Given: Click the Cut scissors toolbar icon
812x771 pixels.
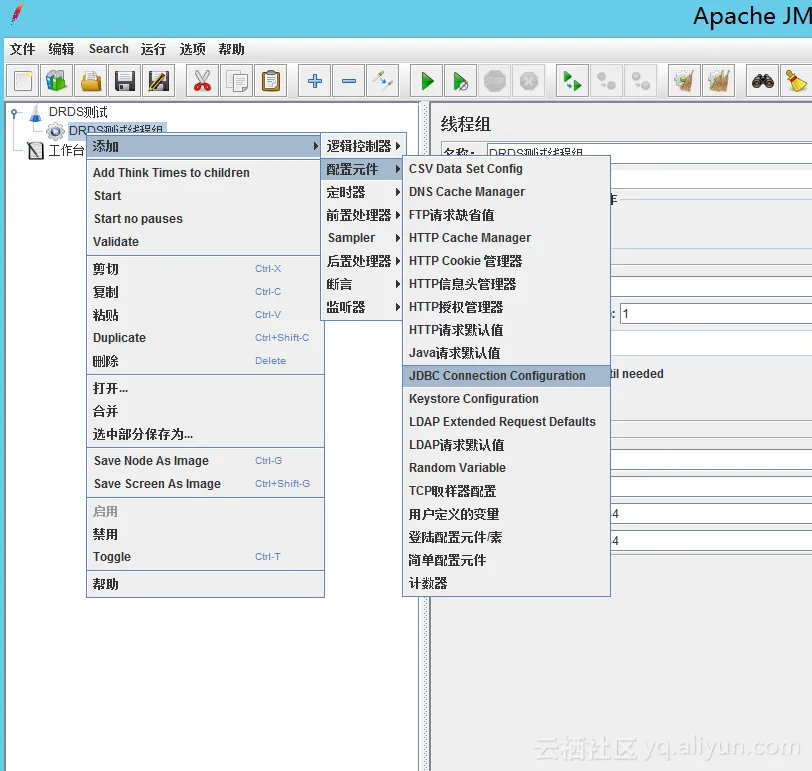Looking at the screenshot, I should coord(202,81).
